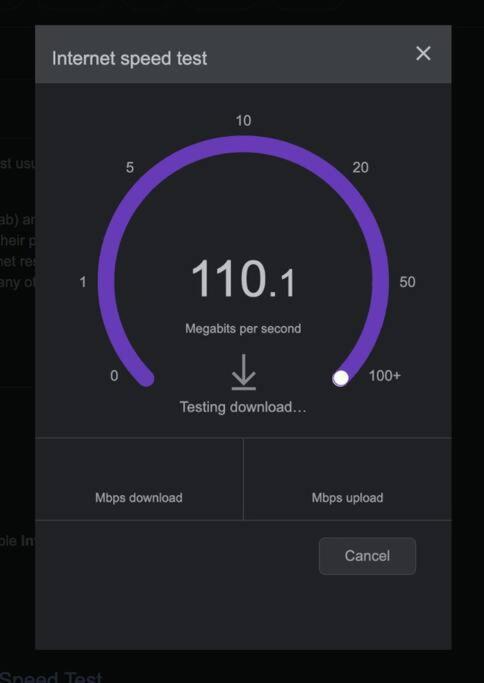Image resolution: width=484 pixels, height=683 pixels.
Task: Click the 110.1 speed reading
Action: 243,279
